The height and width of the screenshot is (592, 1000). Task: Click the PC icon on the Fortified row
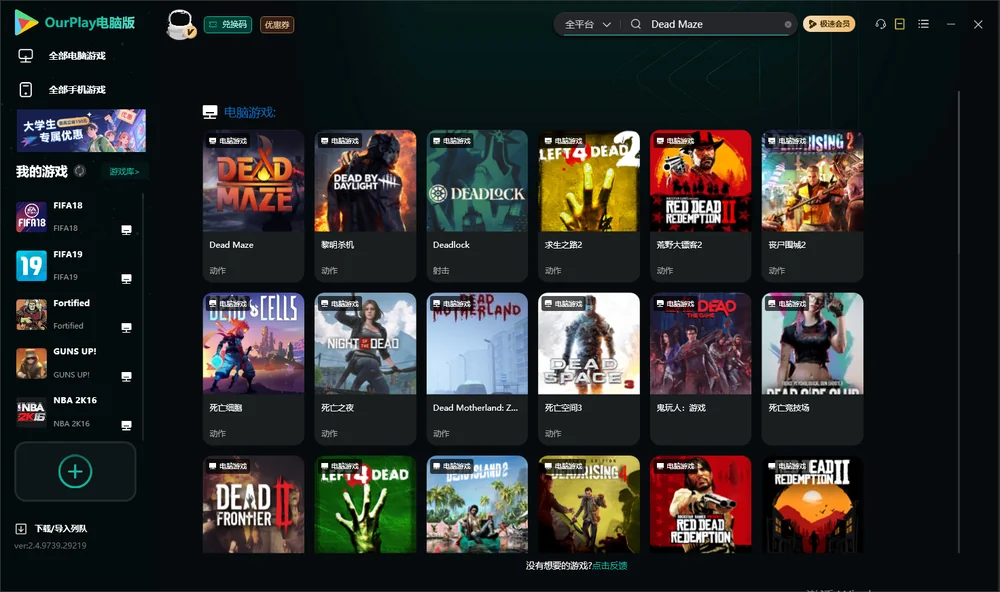[126, 327]
